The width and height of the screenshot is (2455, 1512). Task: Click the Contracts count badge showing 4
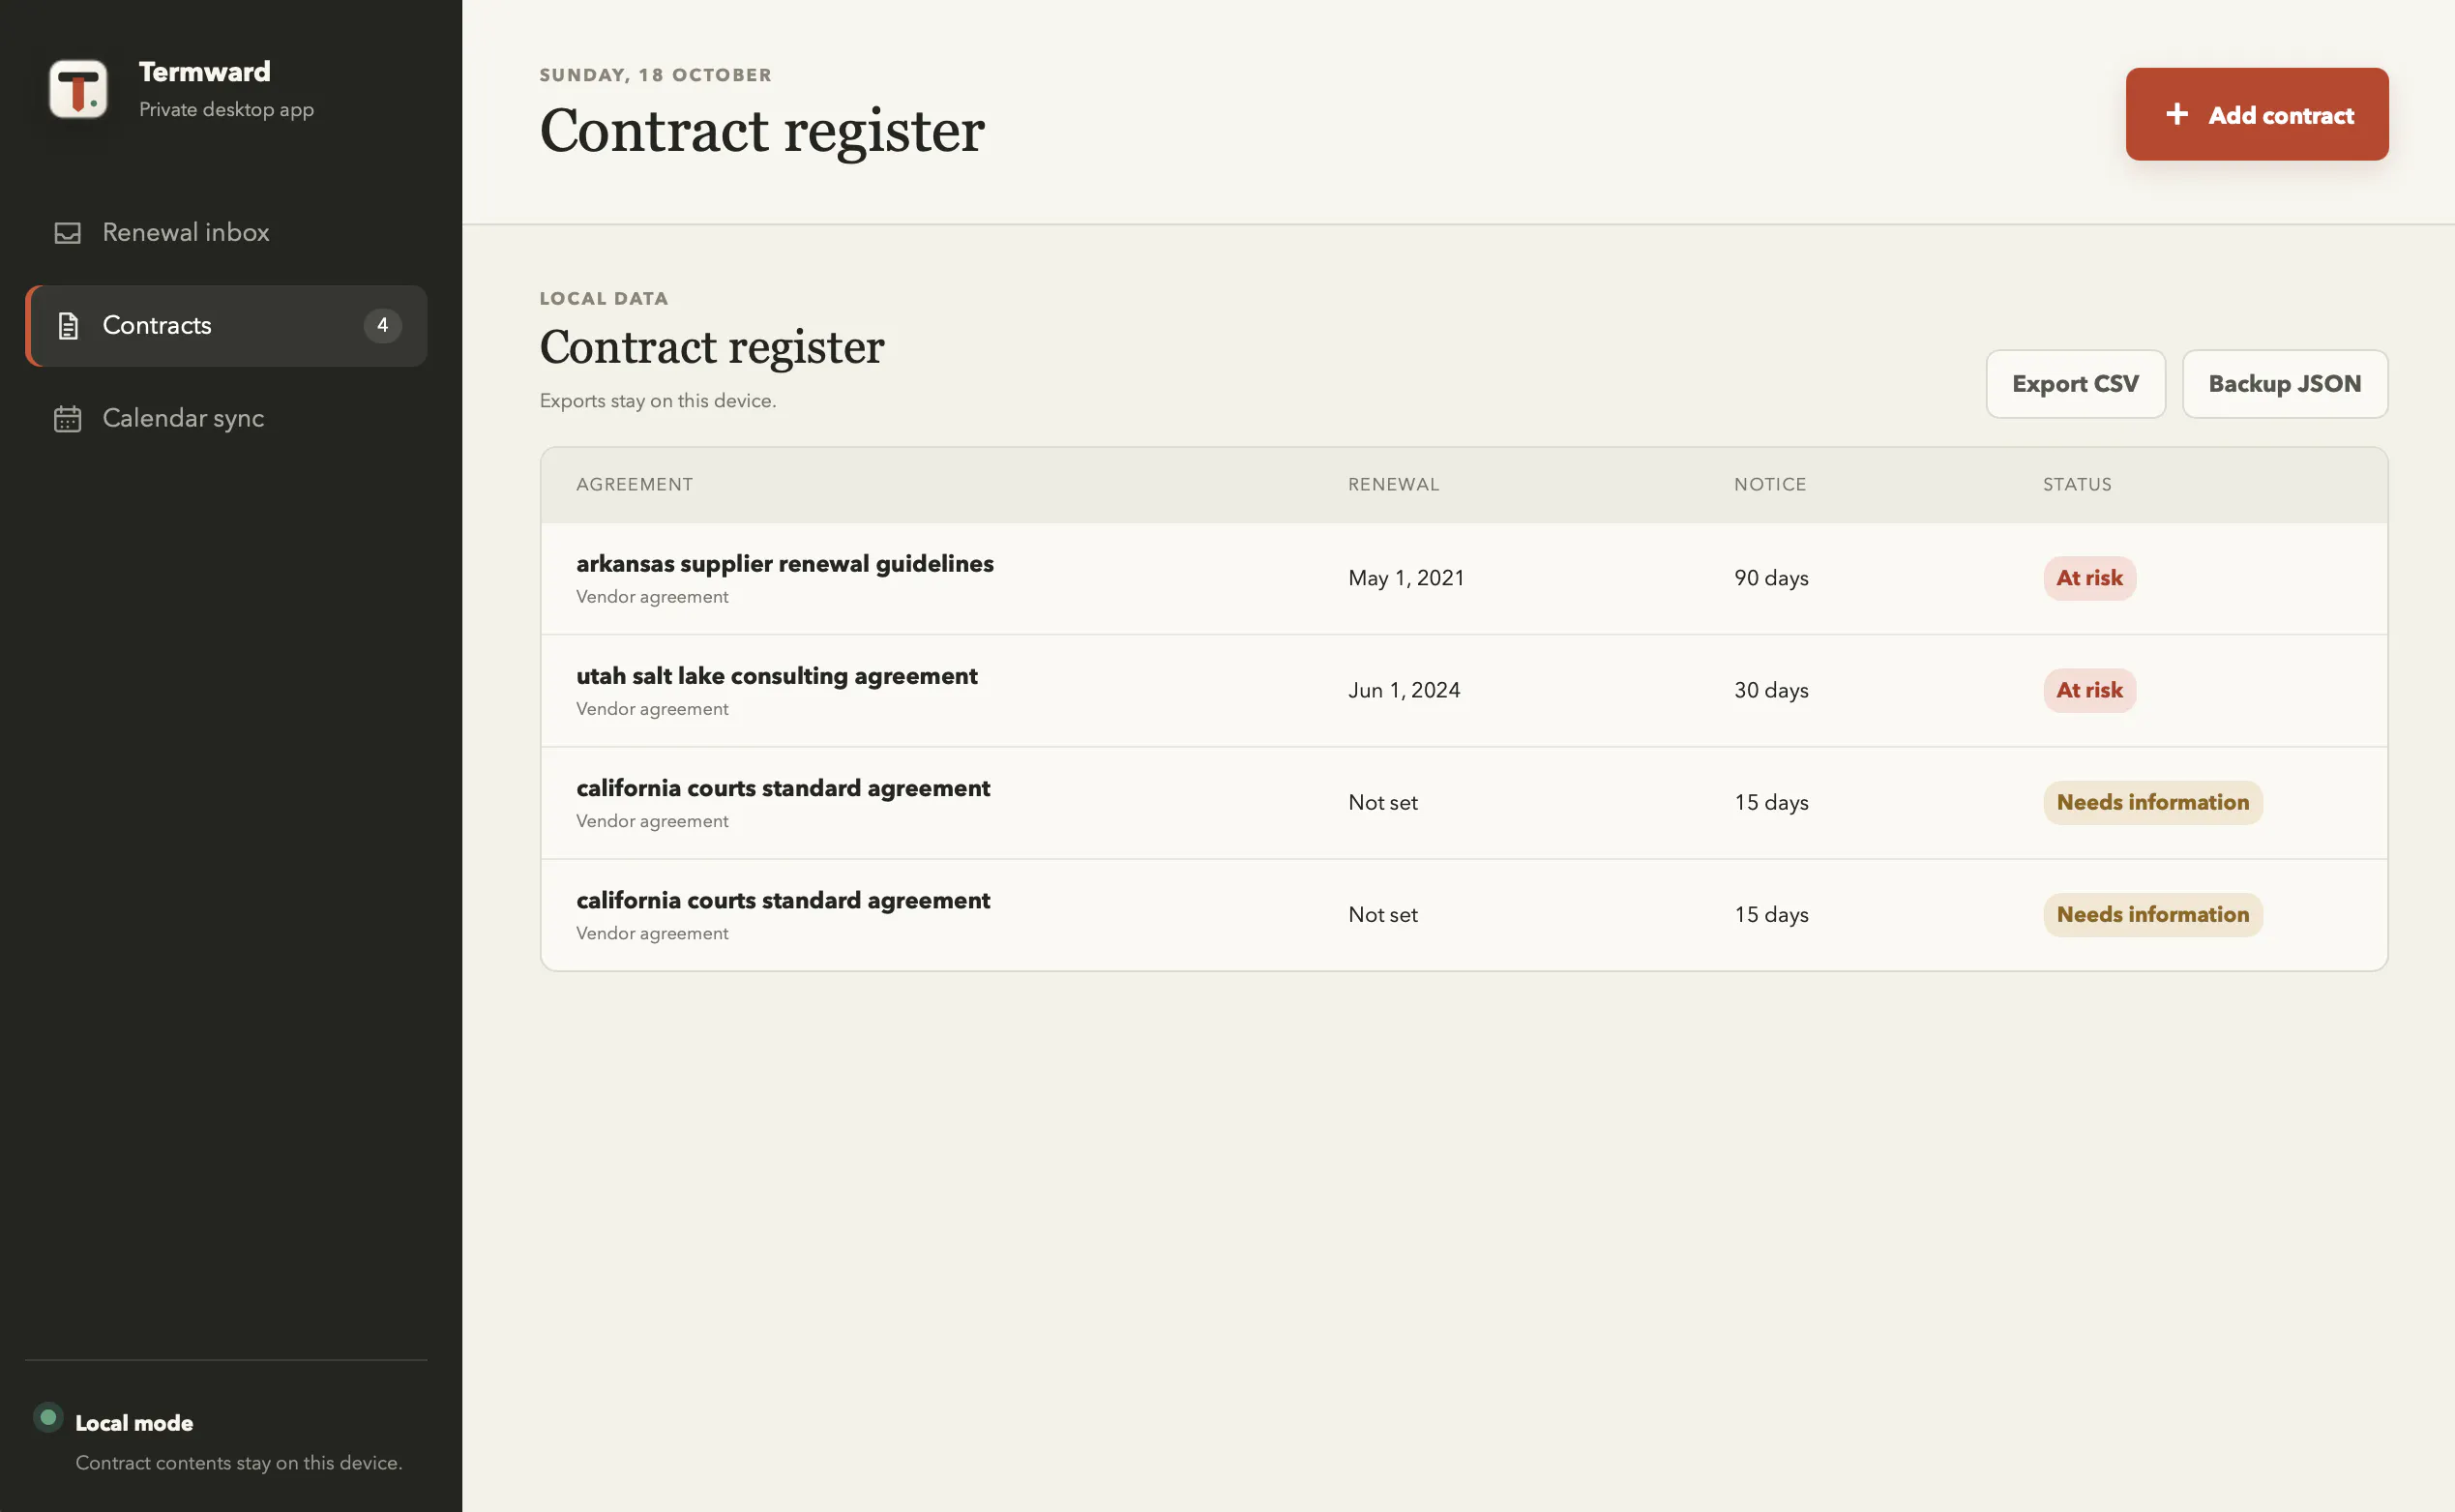click(382, 326)
